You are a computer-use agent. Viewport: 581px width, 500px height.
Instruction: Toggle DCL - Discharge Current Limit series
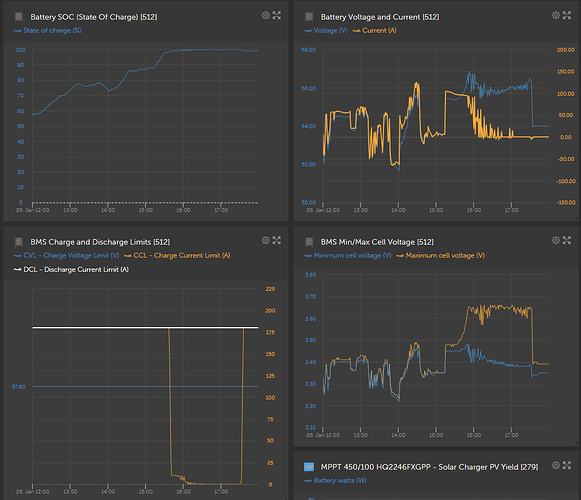[x=71, y=269]
